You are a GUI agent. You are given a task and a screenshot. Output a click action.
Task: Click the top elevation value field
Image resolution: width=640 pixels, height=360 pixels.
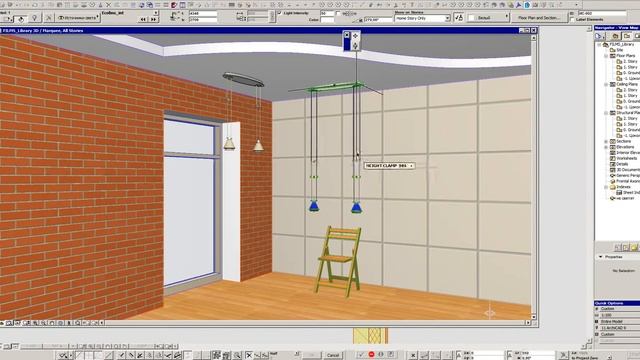202,13
